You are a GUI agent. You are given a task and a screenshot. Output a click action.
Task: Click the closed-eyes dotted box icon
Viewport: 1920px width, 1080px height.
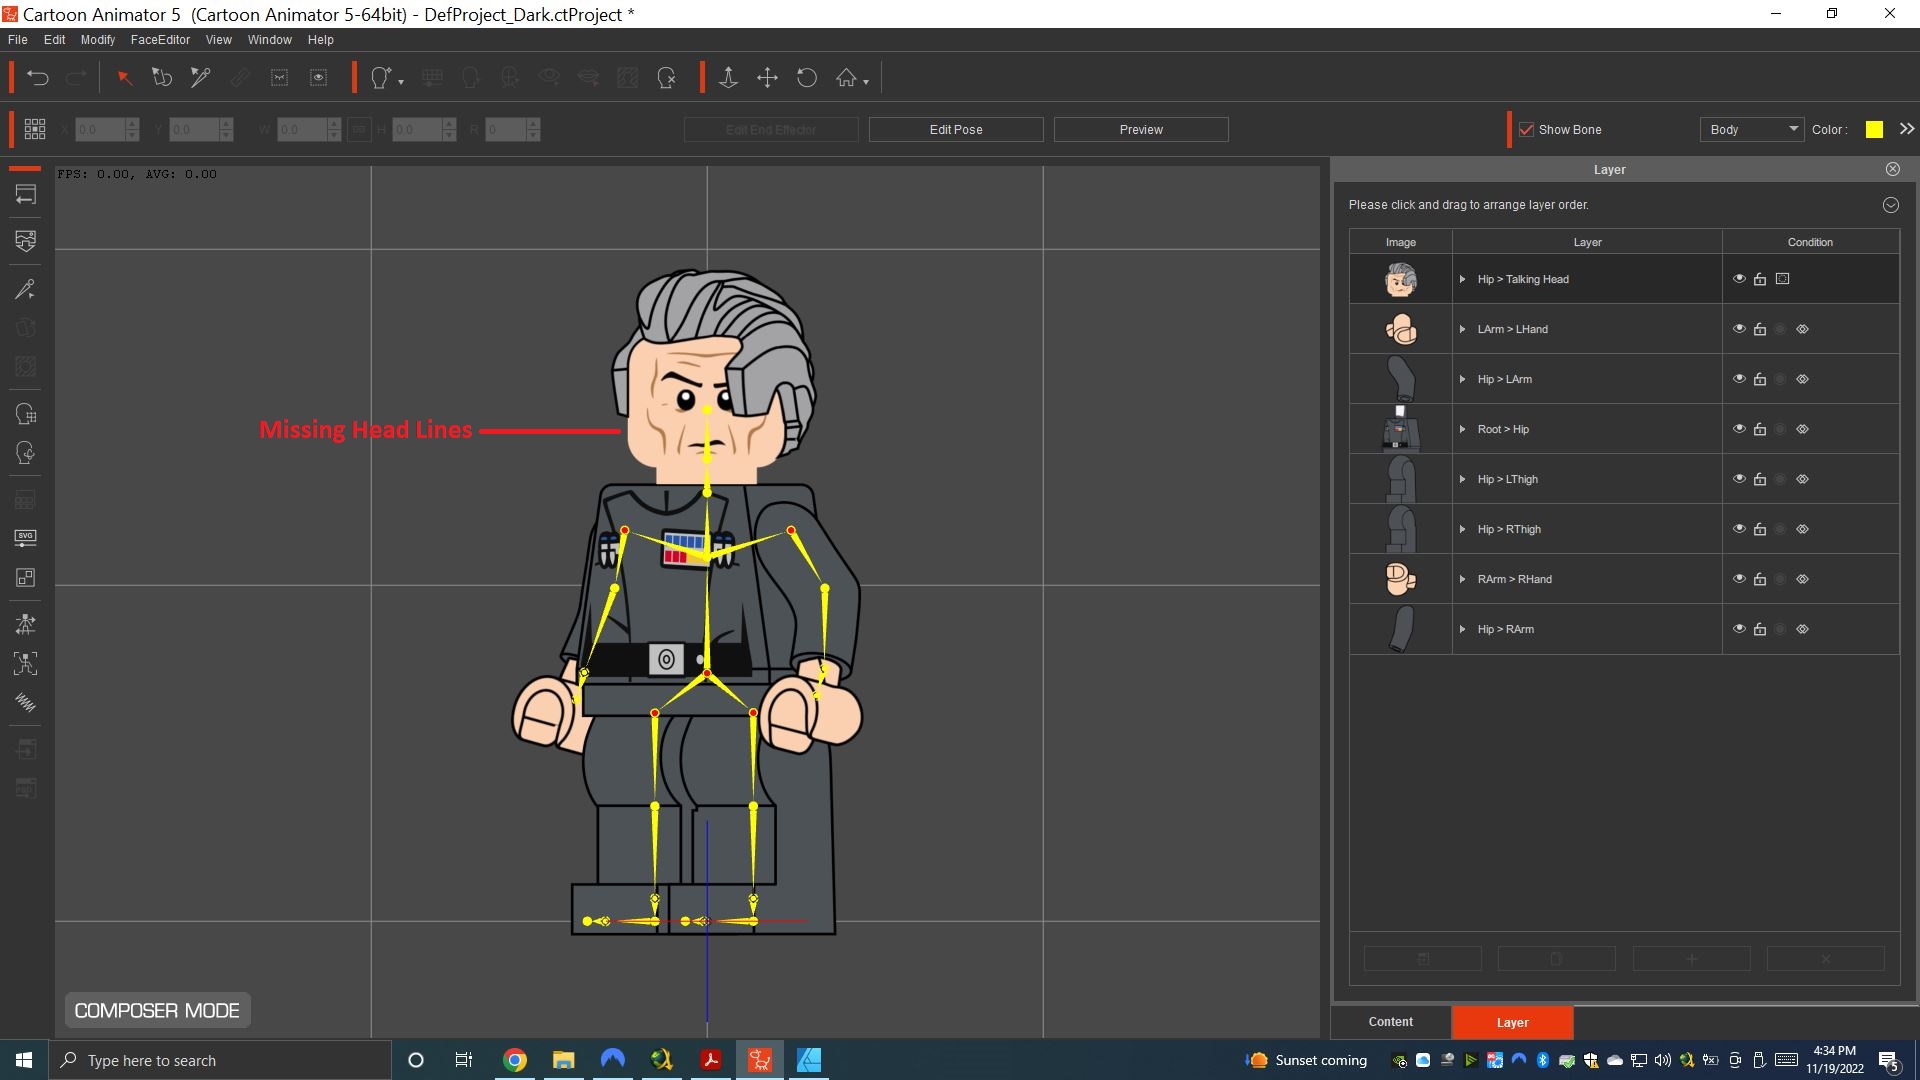[280, 78]
